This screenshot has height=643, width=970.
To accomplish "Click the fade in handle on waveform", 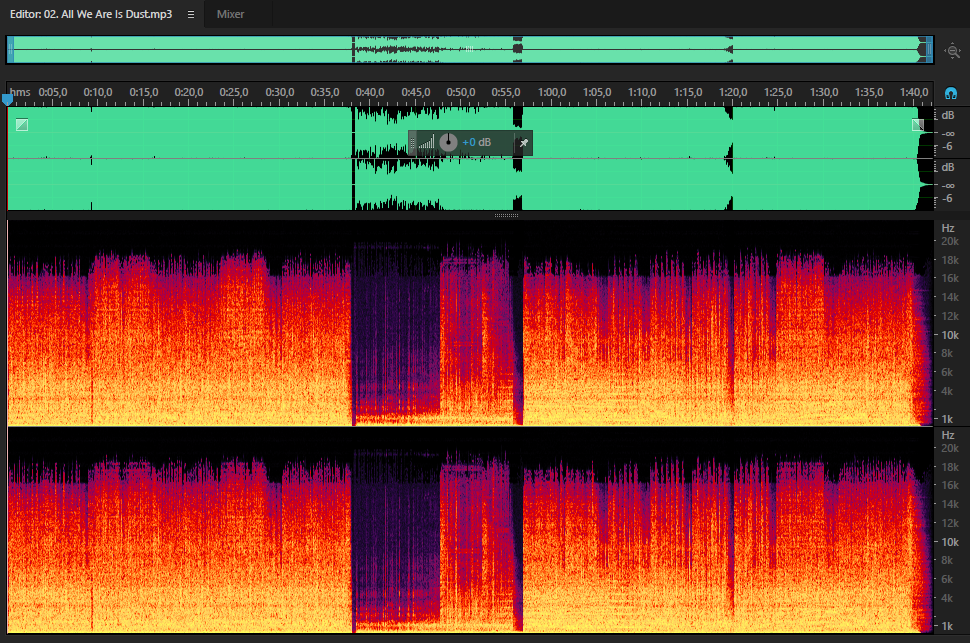I will [x=22, y=125].
